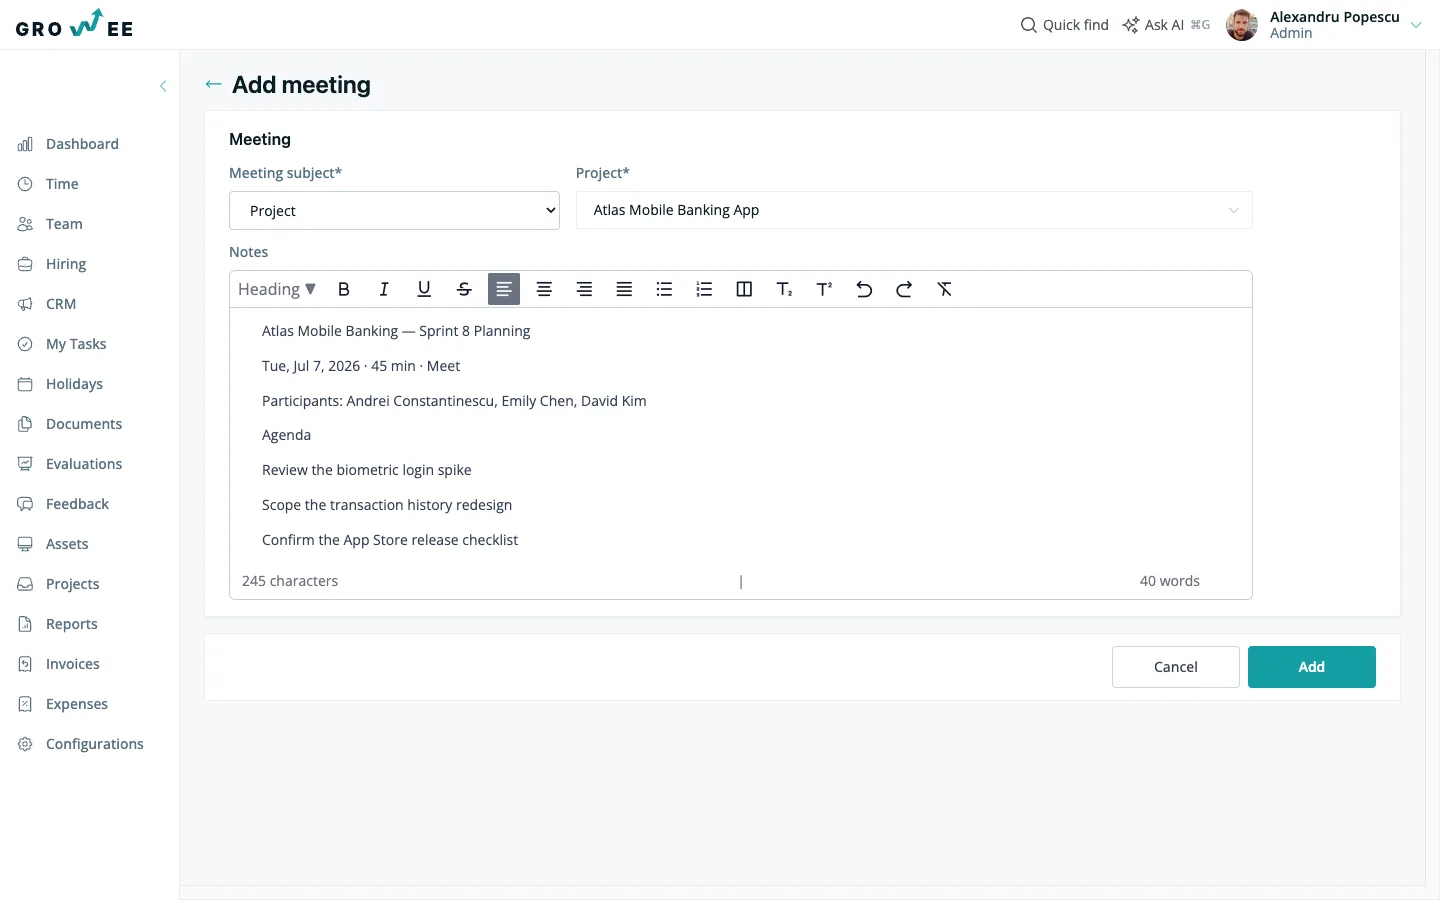Open the Project selector dropdown
Image resolution: width=1440 pixels, height=900 pixels.
pos(914,210)
